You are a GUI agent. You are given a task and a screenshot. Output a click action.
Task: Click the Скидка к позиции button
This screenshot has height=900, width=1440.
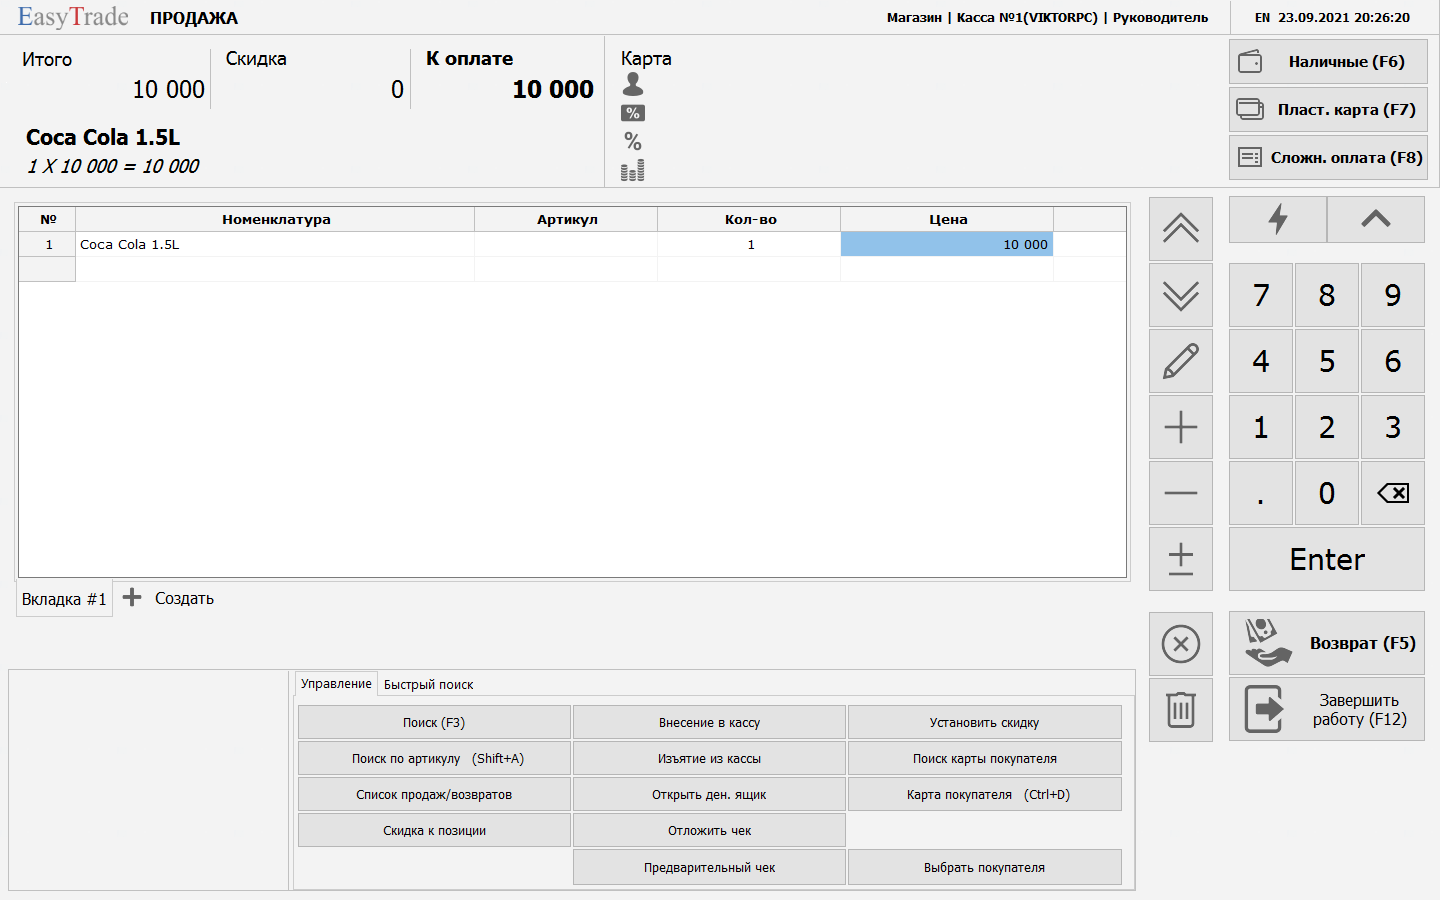pyautogui.click(x=434, y=830)
